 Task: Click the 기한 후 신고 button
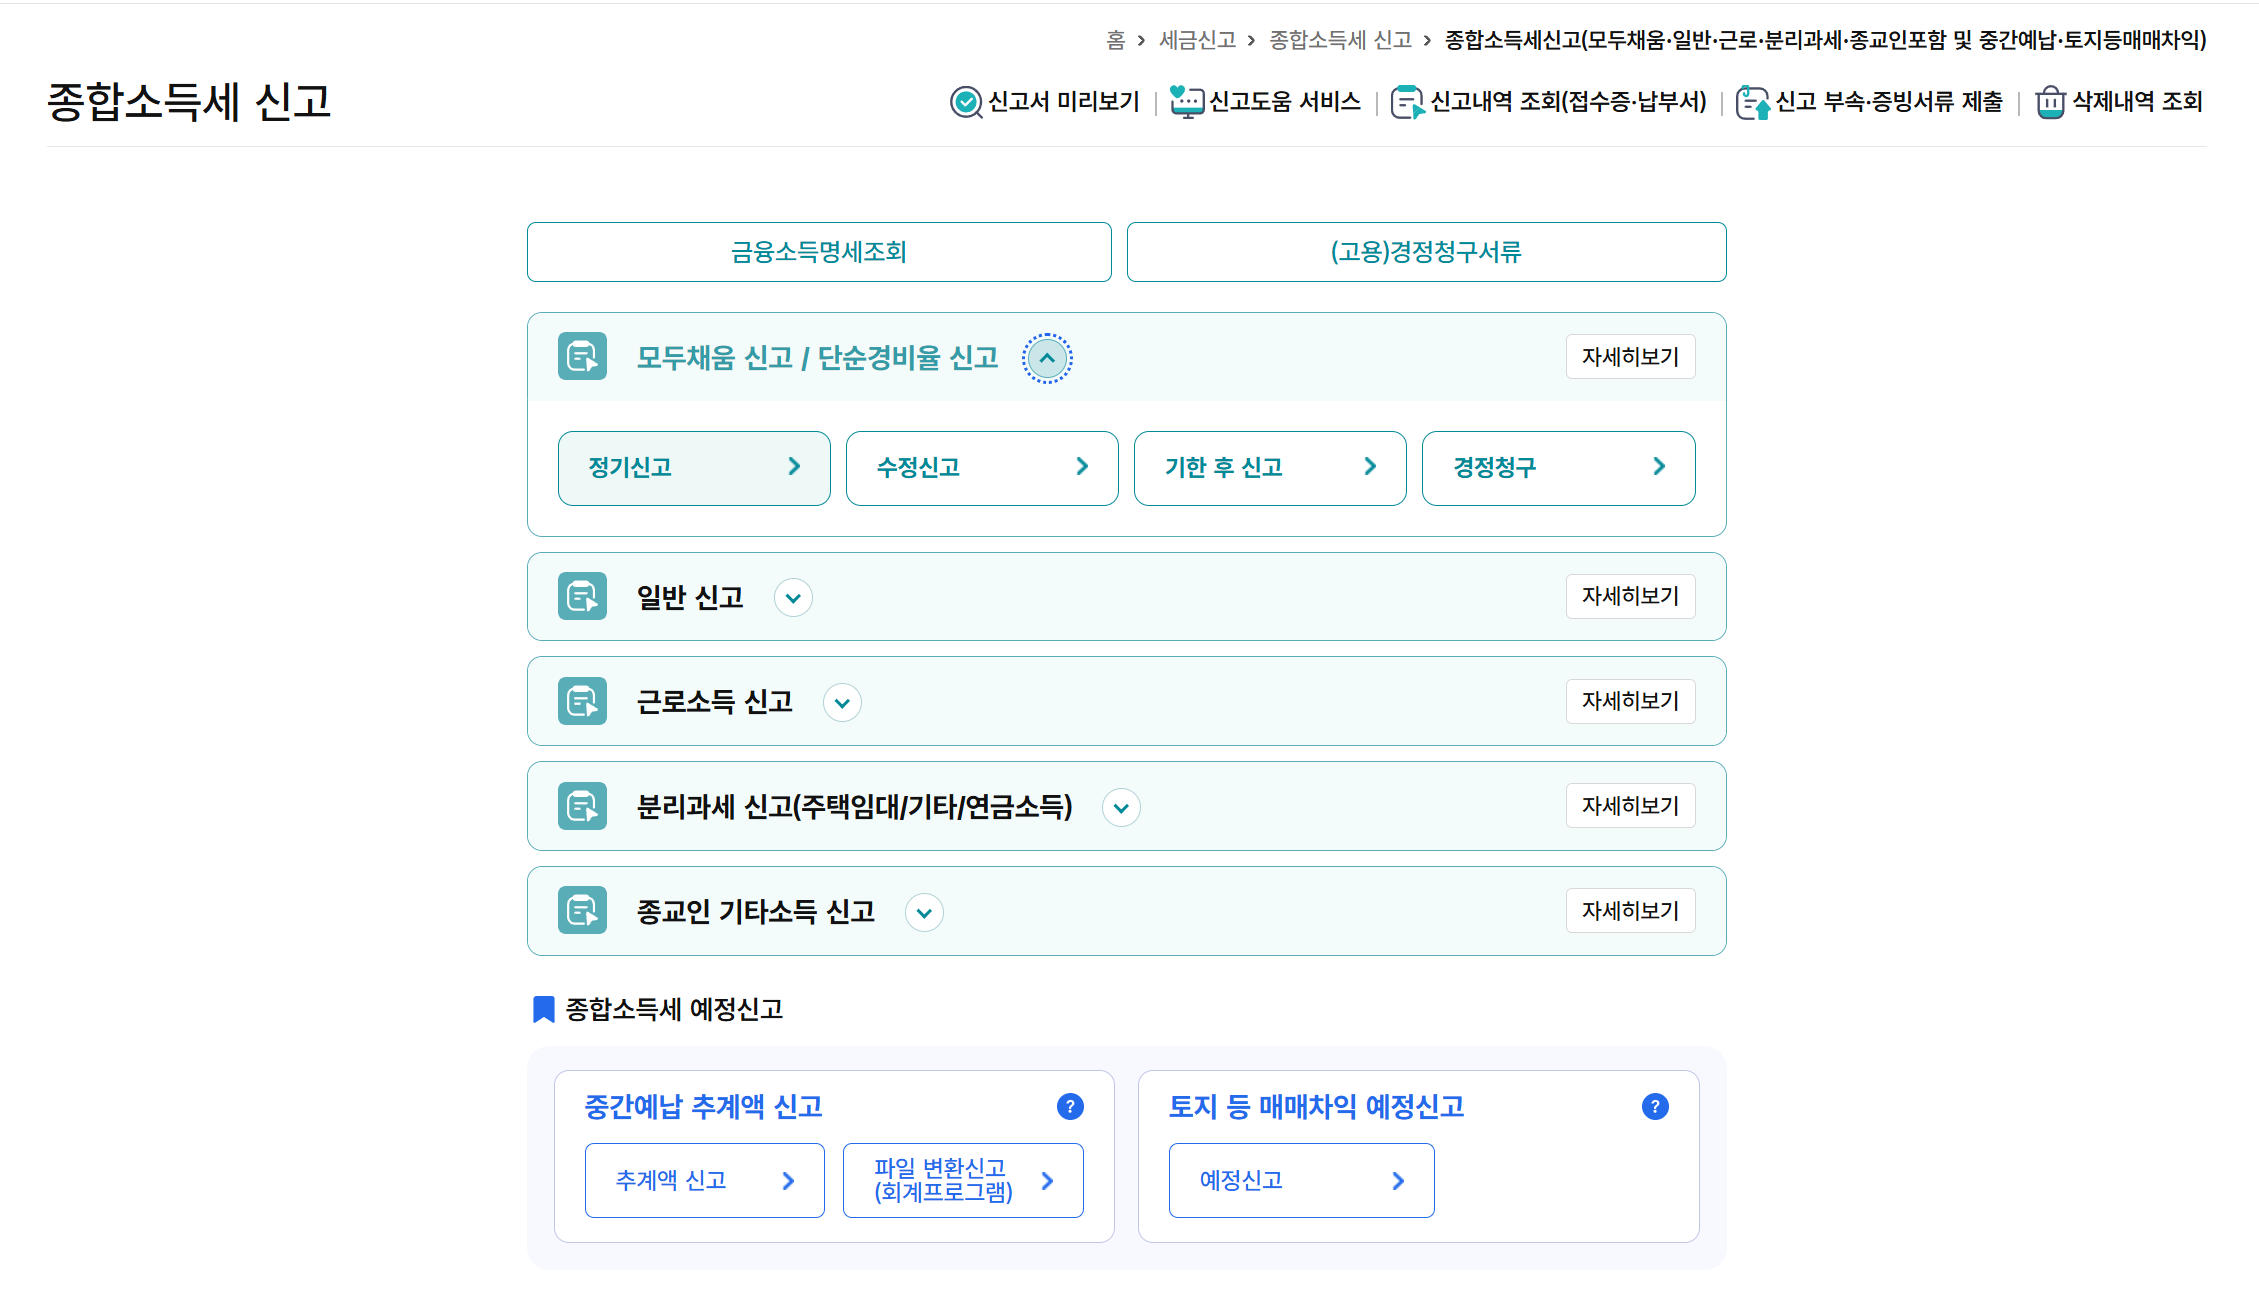click(x=1270, y=468)
